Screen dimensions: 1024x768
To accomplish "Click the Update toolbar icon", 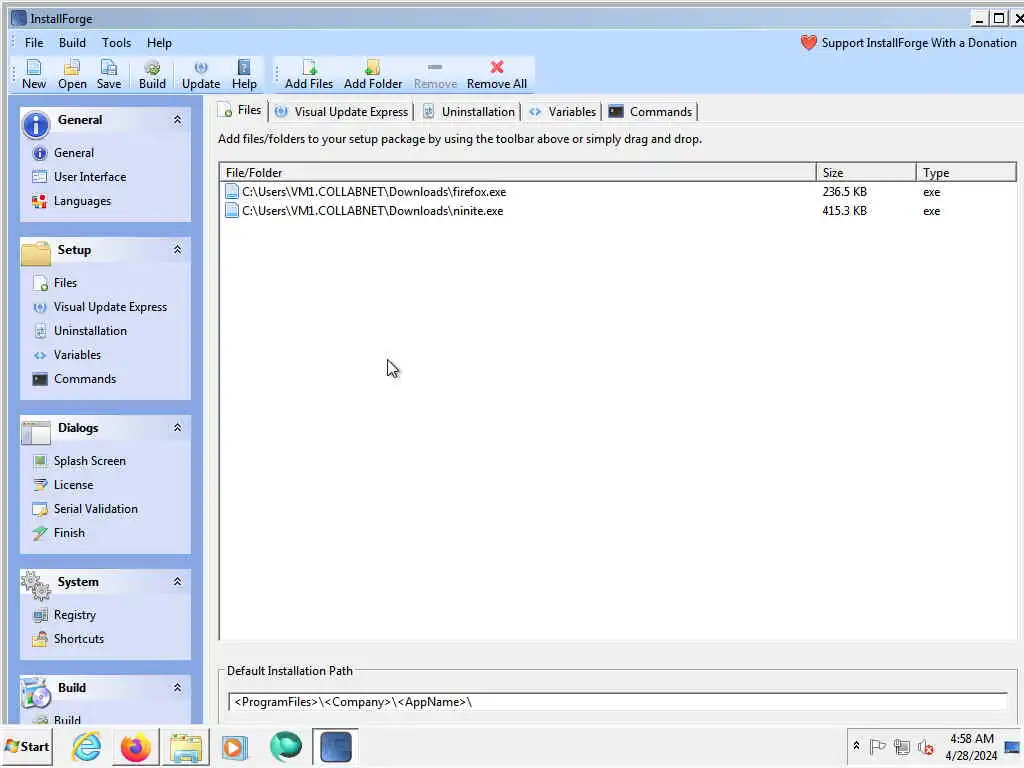I will 201,74.
